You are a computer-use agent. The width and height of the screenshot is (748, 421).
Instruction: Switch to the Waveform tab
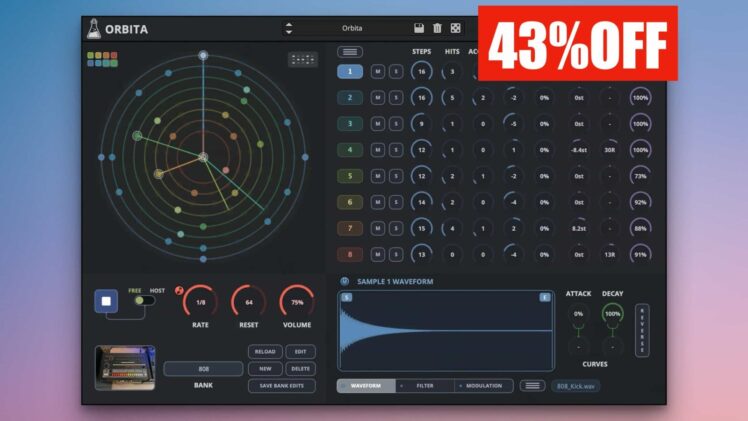click(x=366, y=386)
